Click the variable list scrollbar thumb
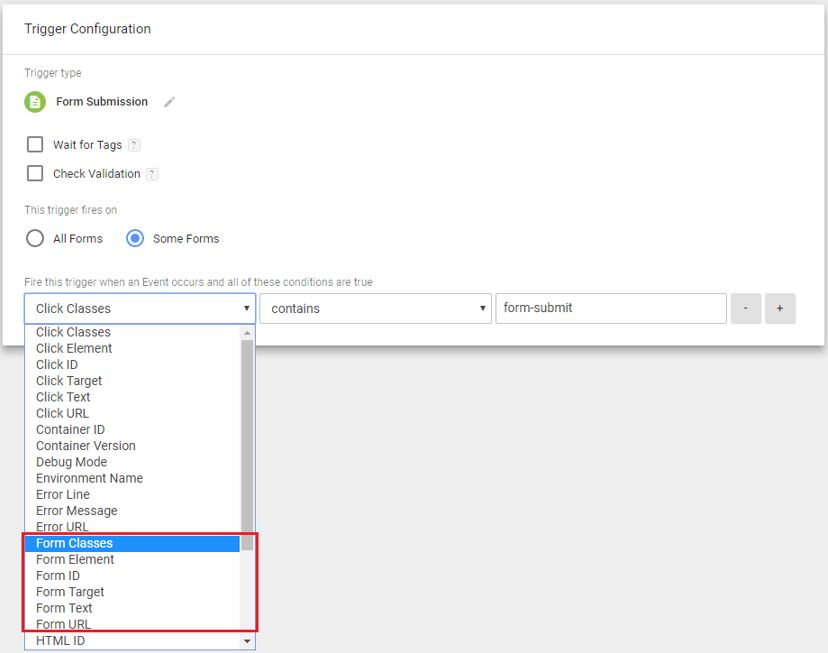828x653 pixels. (247, 440)
